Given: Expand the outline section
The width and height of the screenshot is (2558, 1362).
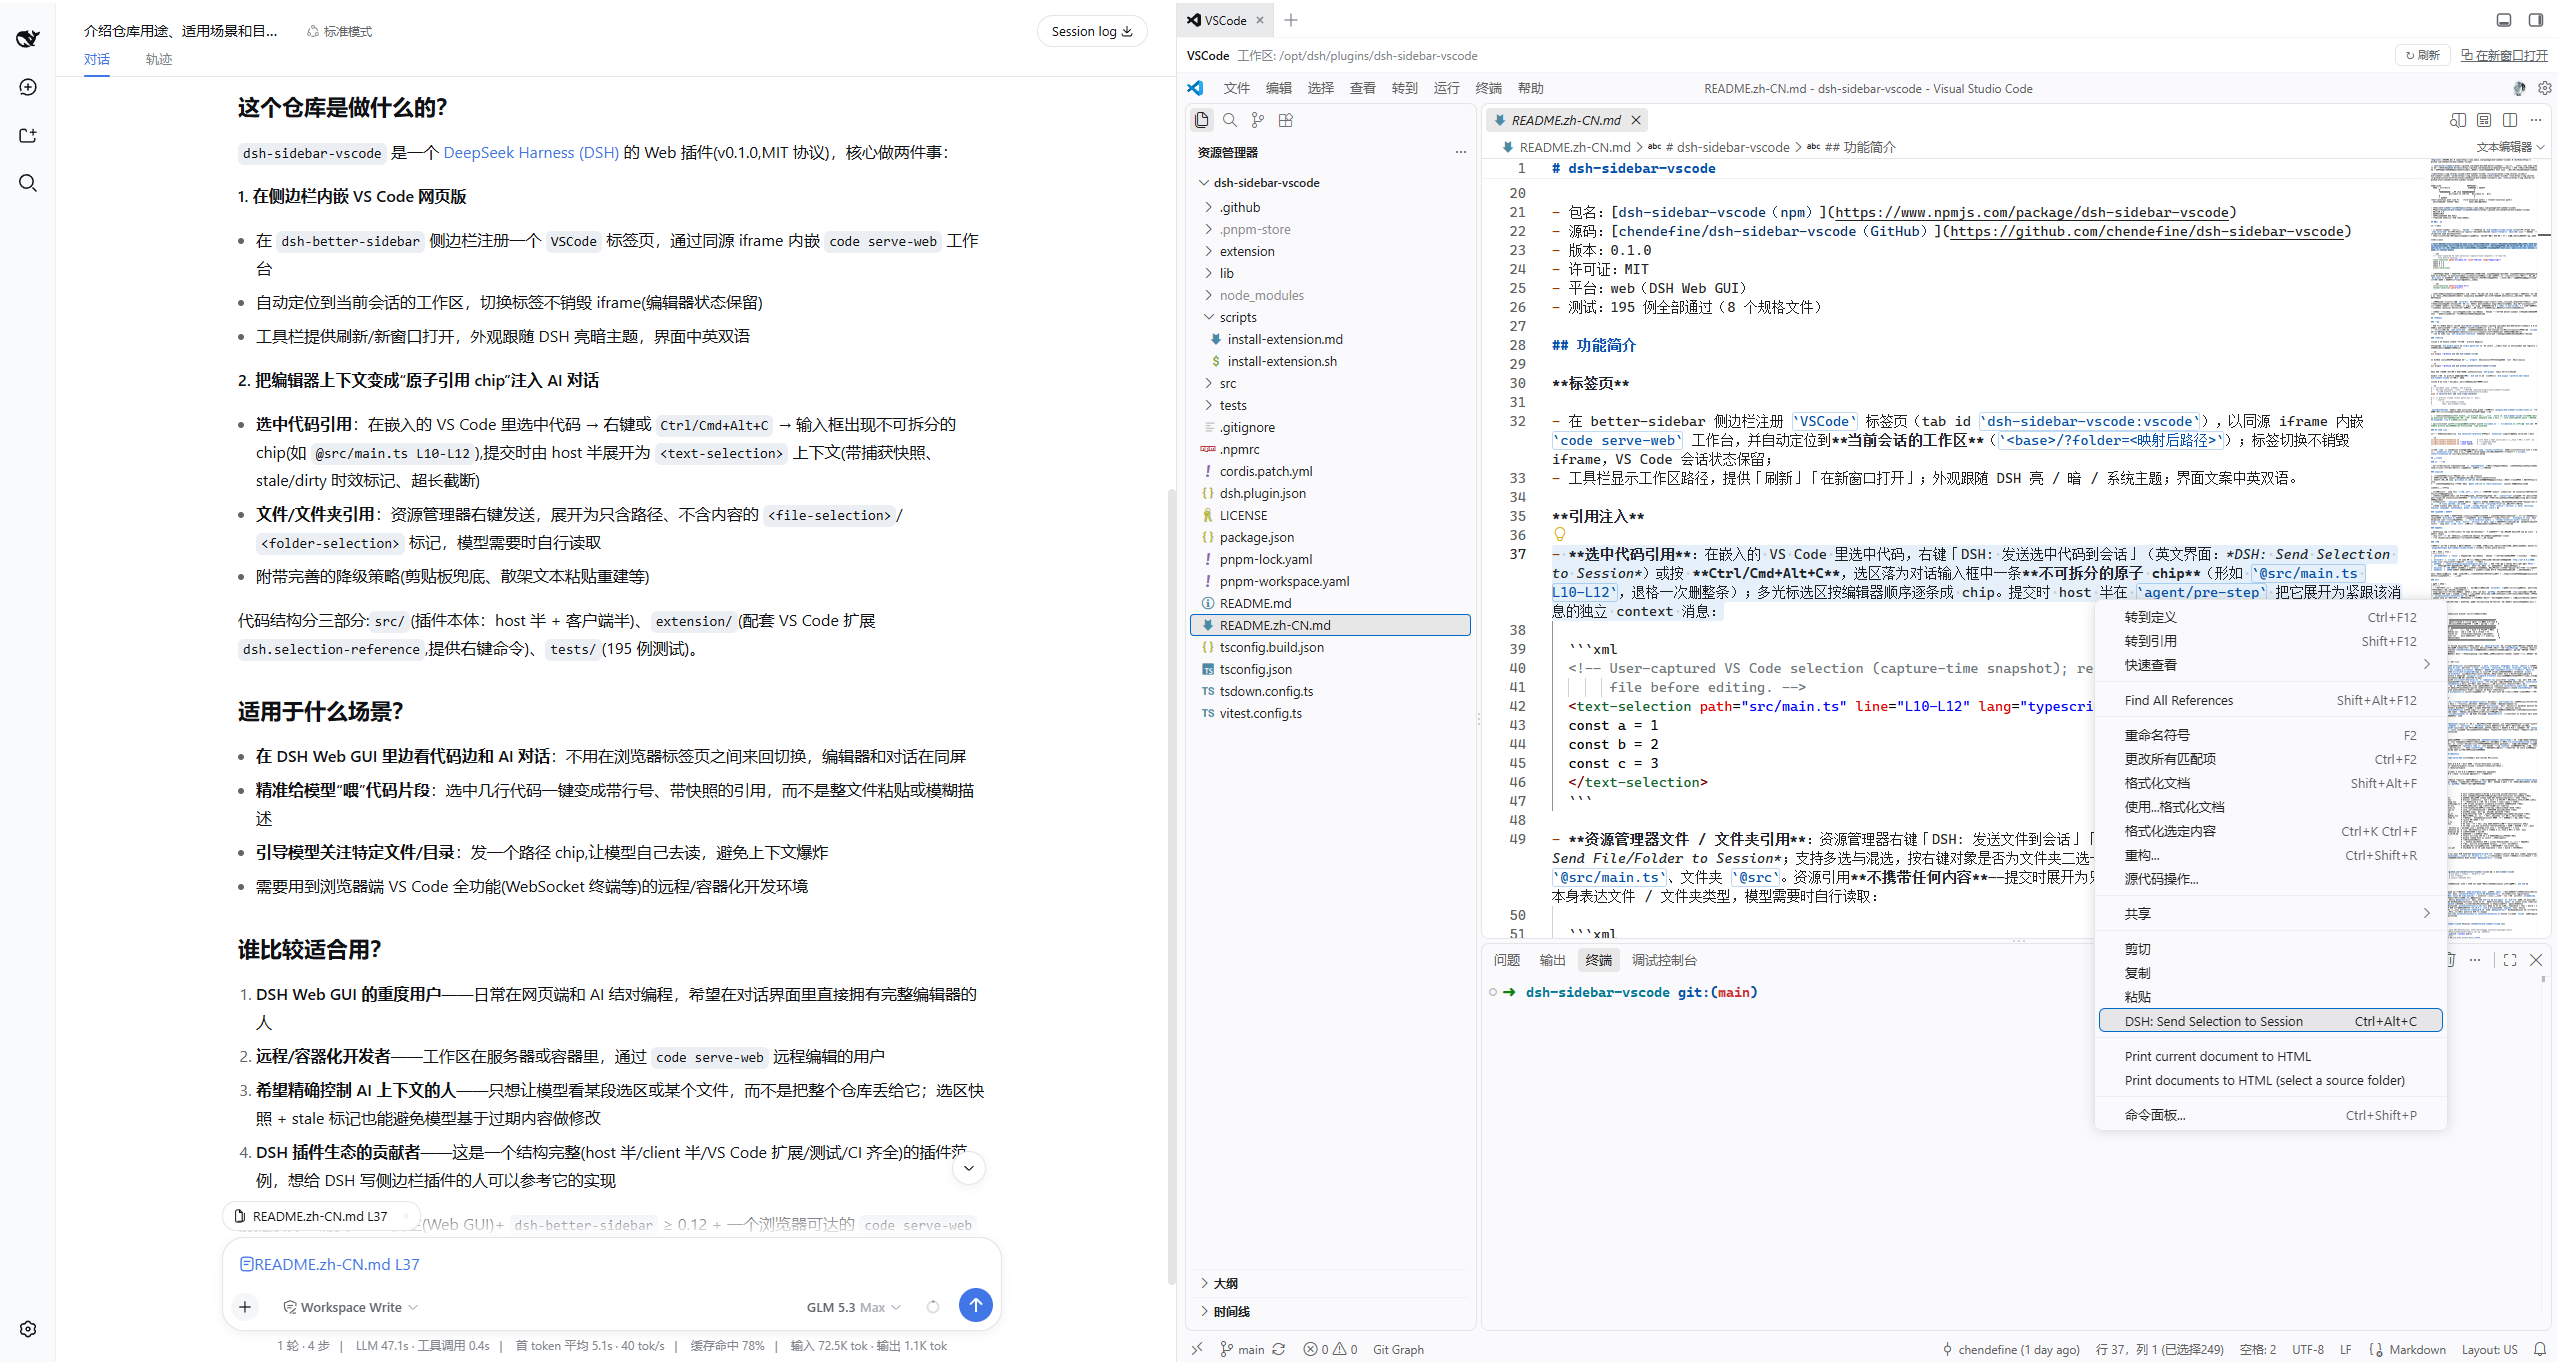Looking at the screenshot, I should point(1225,1283).
